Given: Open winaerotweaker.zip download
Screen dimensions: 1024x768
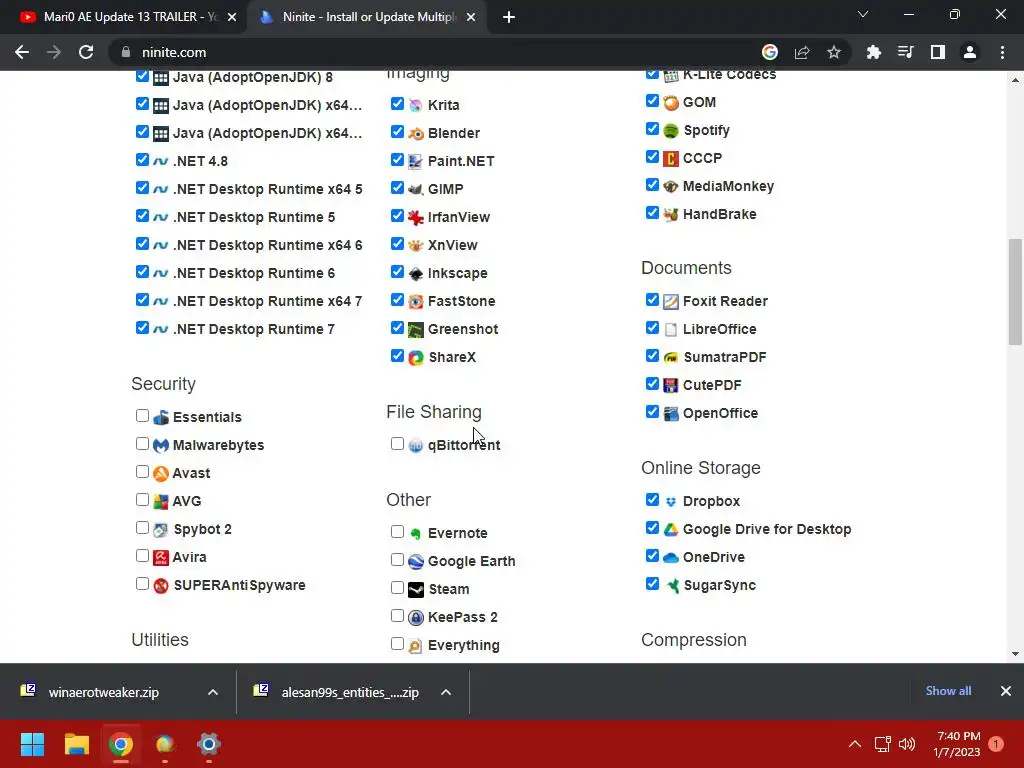Looking at the screenshot, I should click(104, 692).
